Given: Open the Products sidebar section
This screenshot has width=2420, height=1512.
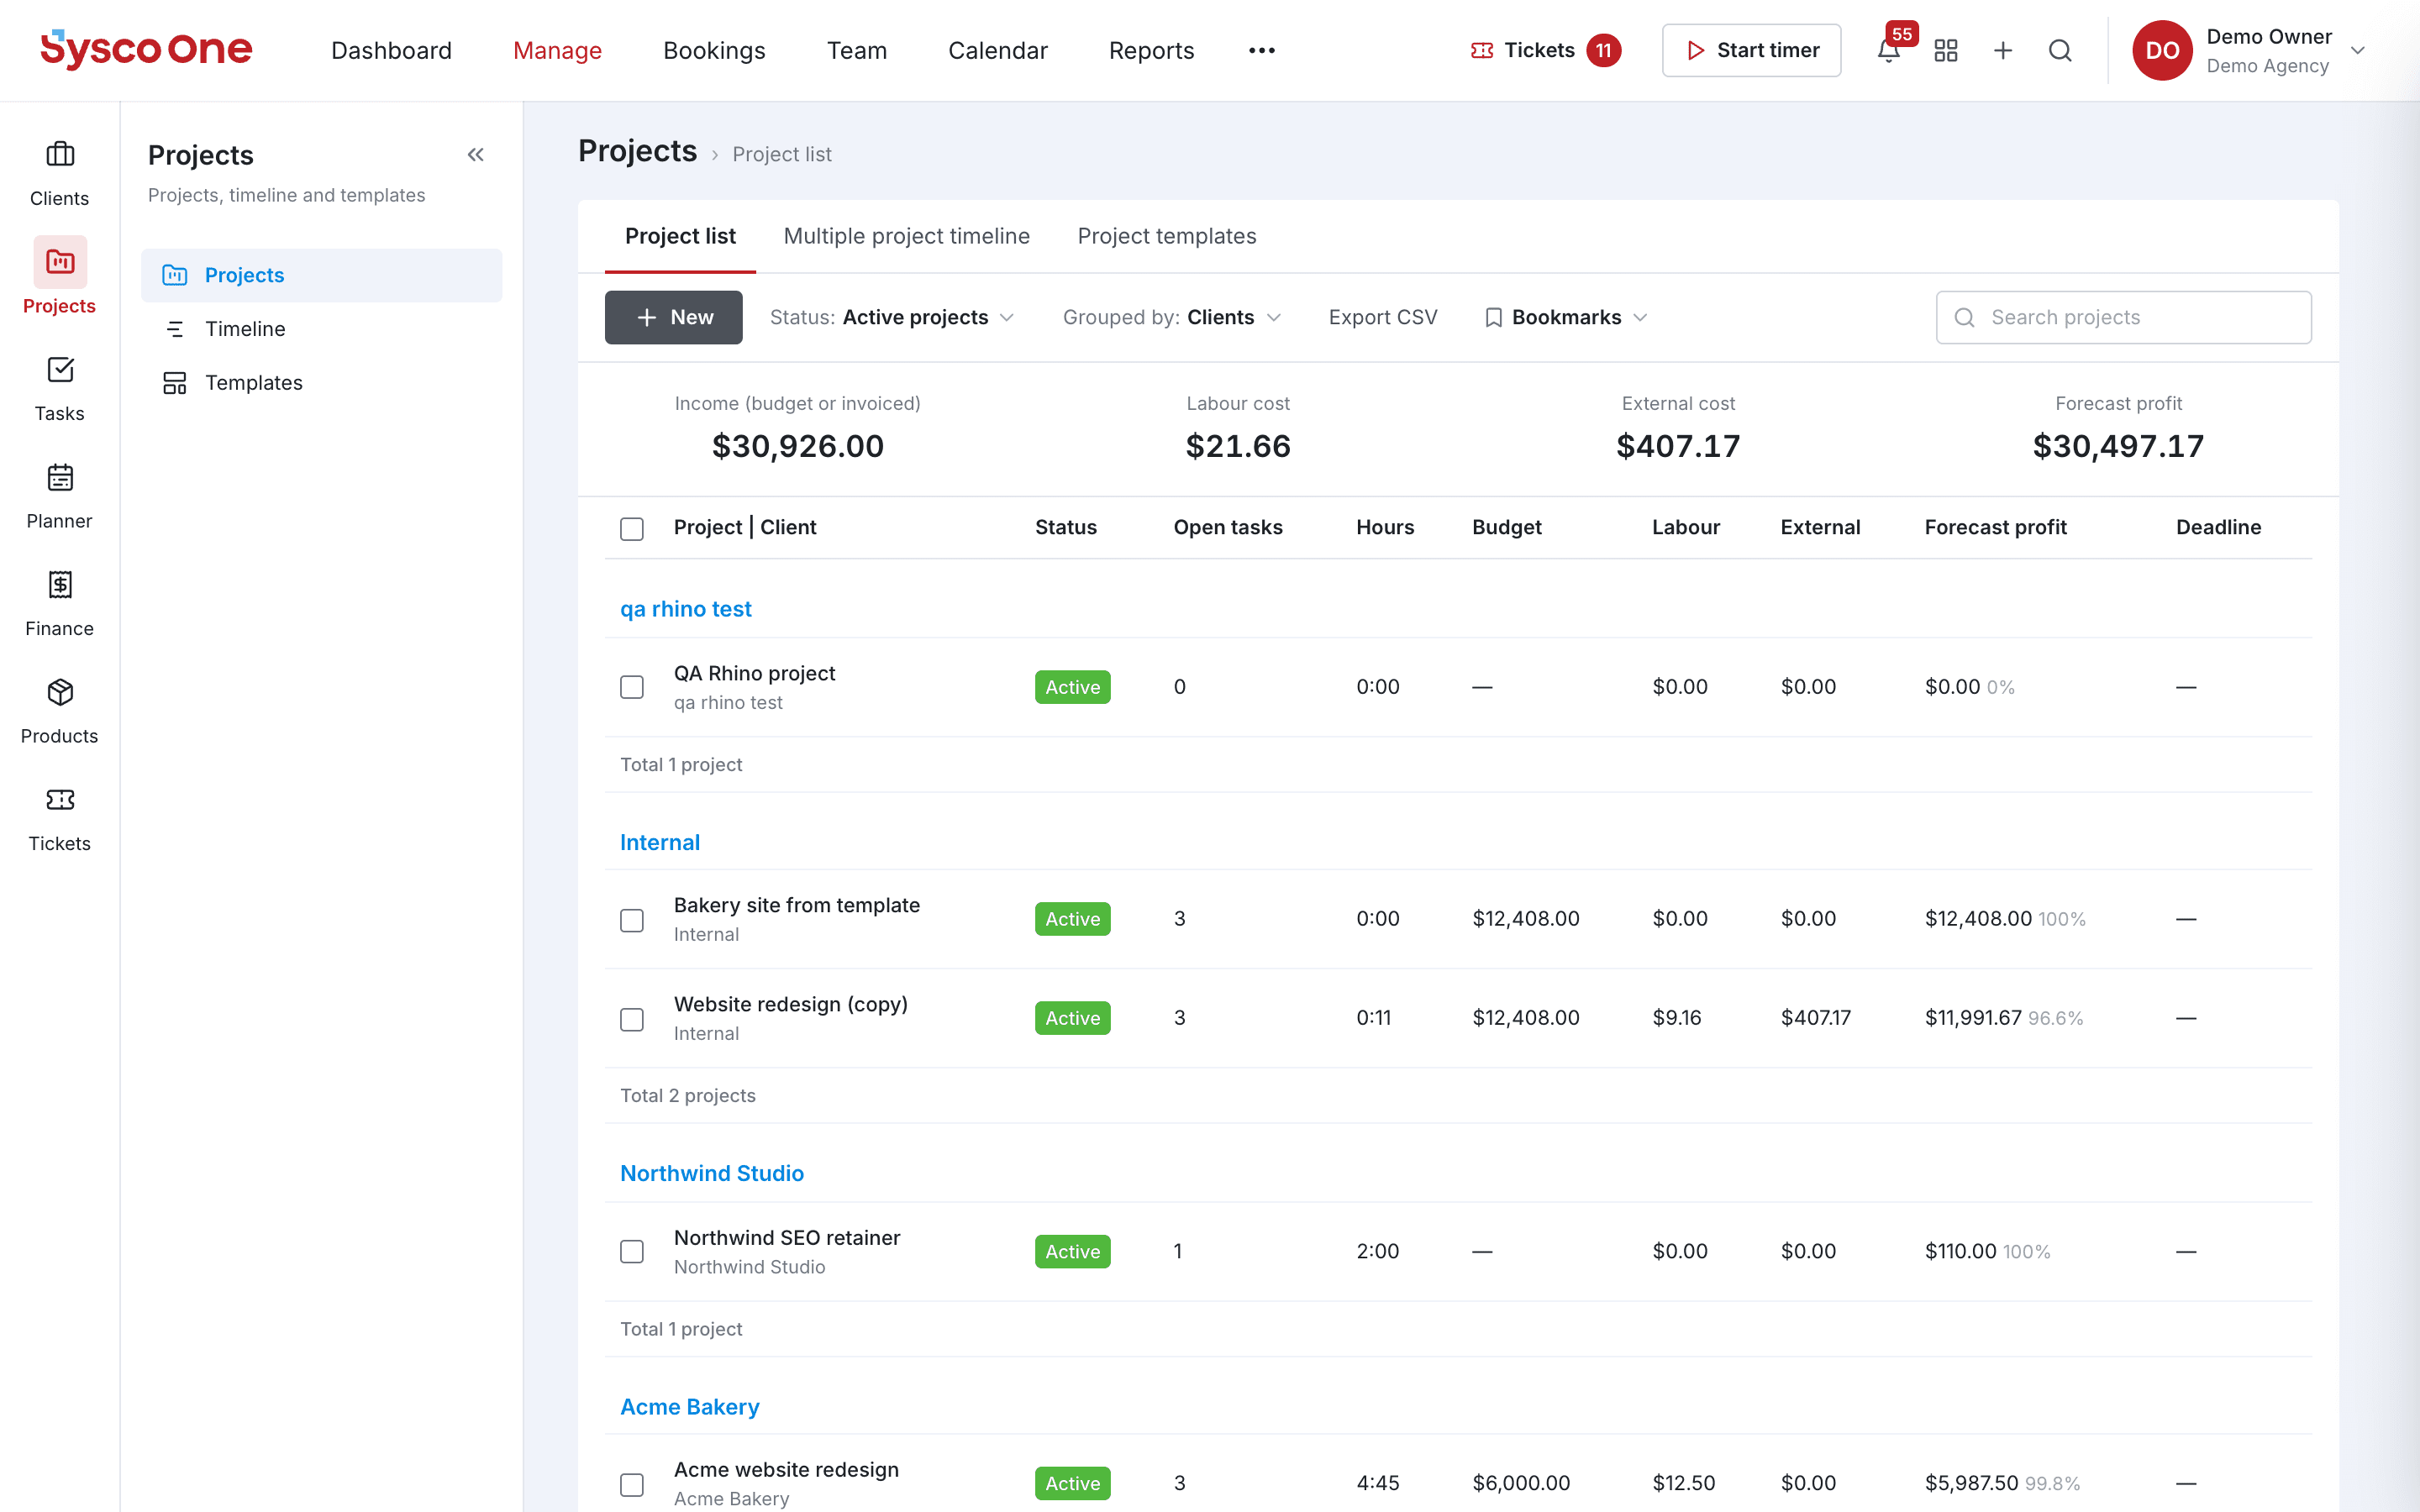Looking at the screenshot, I should pos(59,711).
